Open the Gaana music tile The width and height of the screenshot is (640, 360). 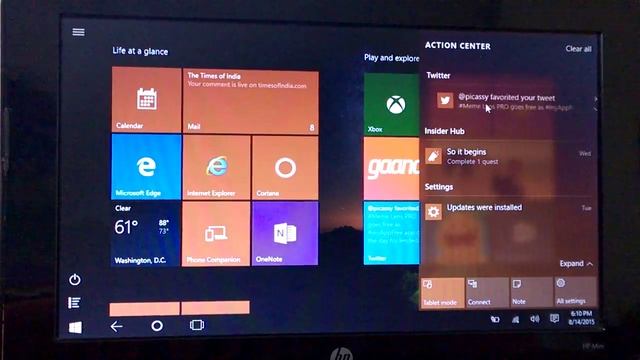(x=391, y=169)
